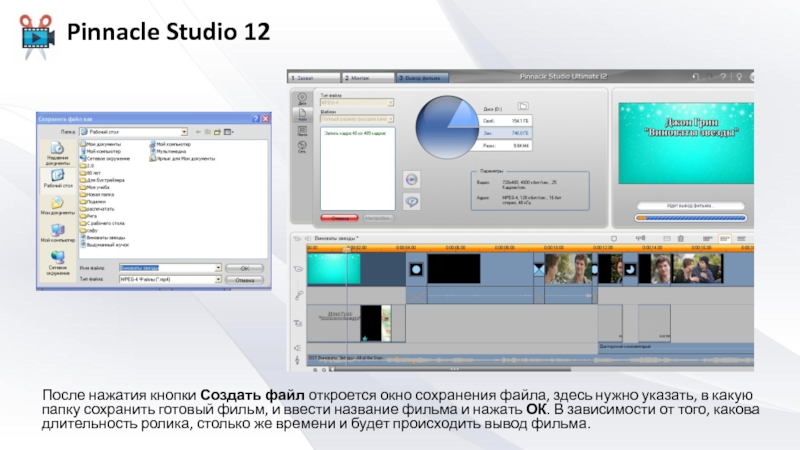Click the QuickTime player launch icon
800x450 pixels.
(x=412, y=202)
